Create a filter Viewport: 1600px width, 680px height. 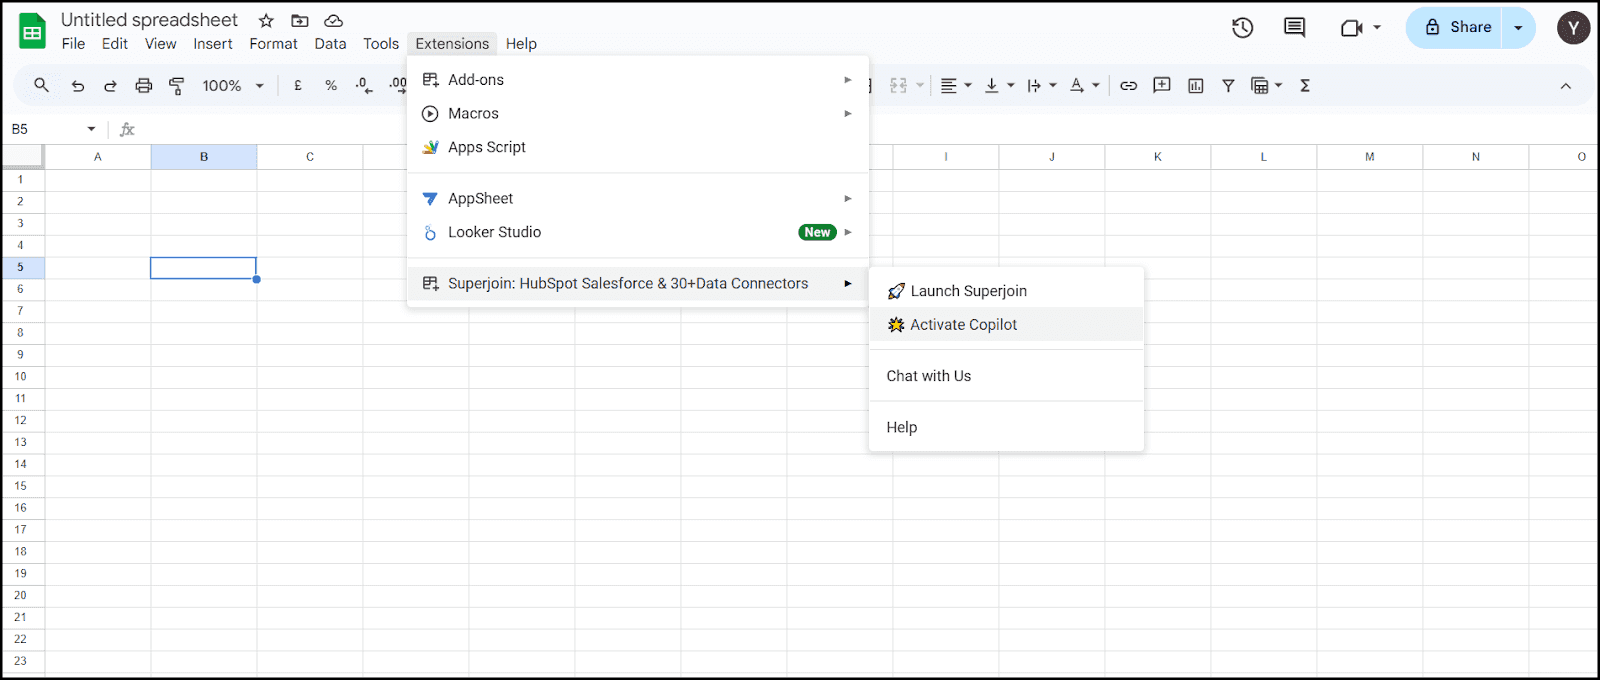pyautogui.click(x=1229, y=86)
